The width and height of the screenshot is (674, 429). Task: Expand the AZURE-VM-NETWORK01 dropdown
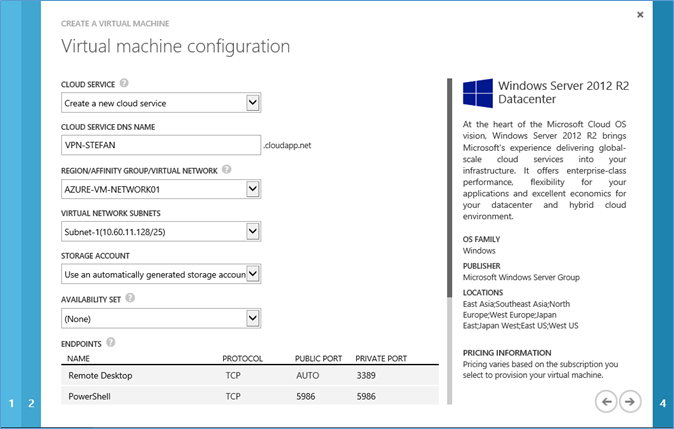(x=161, y=189)
